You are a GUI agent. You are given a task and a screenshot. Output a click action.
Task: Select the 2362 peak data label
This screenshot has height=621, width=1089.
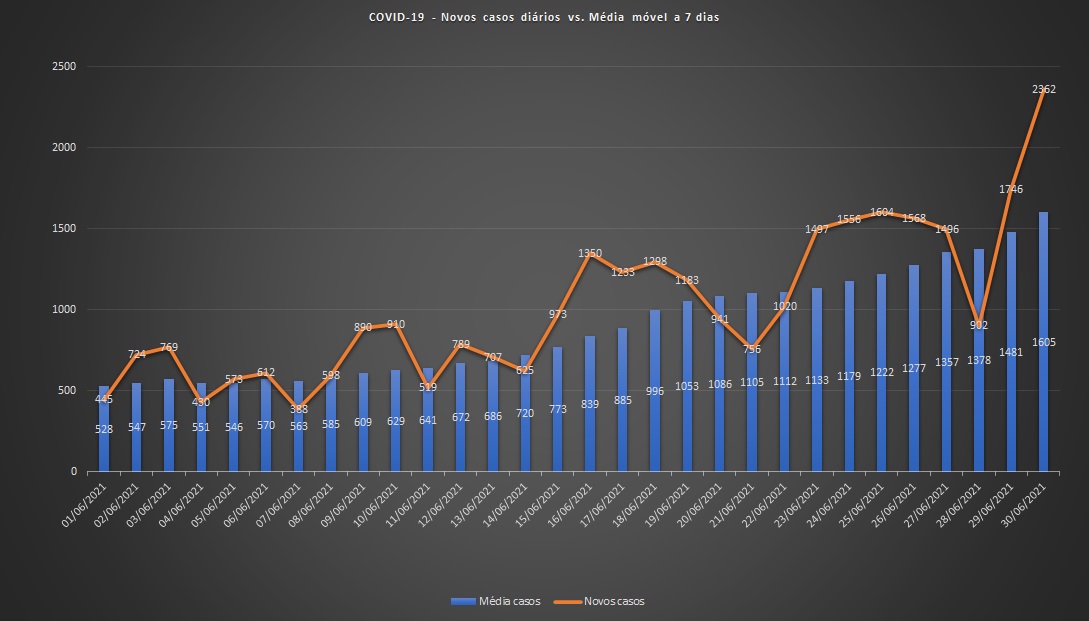click(x=1043, y=89)
